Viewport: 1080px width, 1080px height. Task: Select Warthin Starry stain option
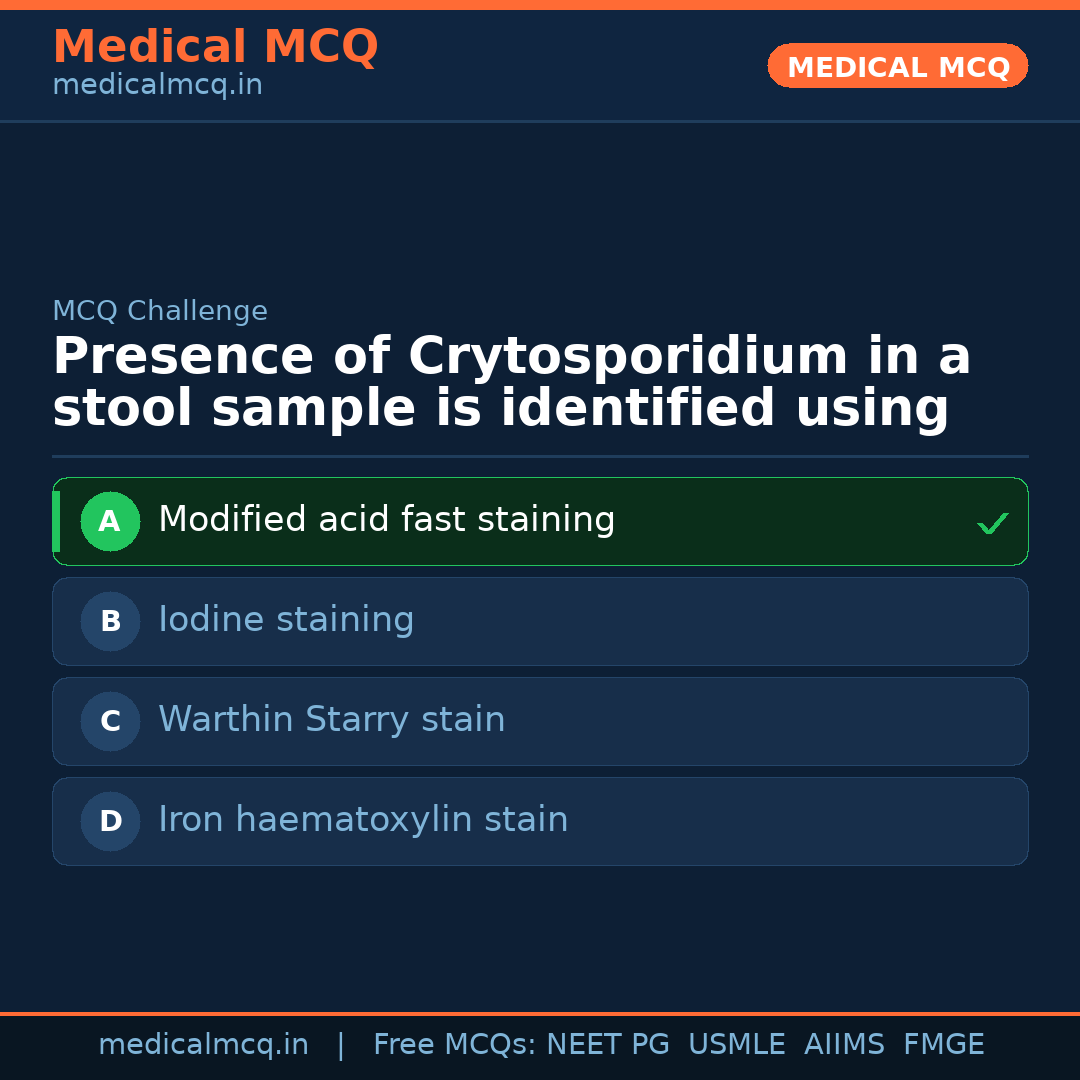(x=331, y=720)
